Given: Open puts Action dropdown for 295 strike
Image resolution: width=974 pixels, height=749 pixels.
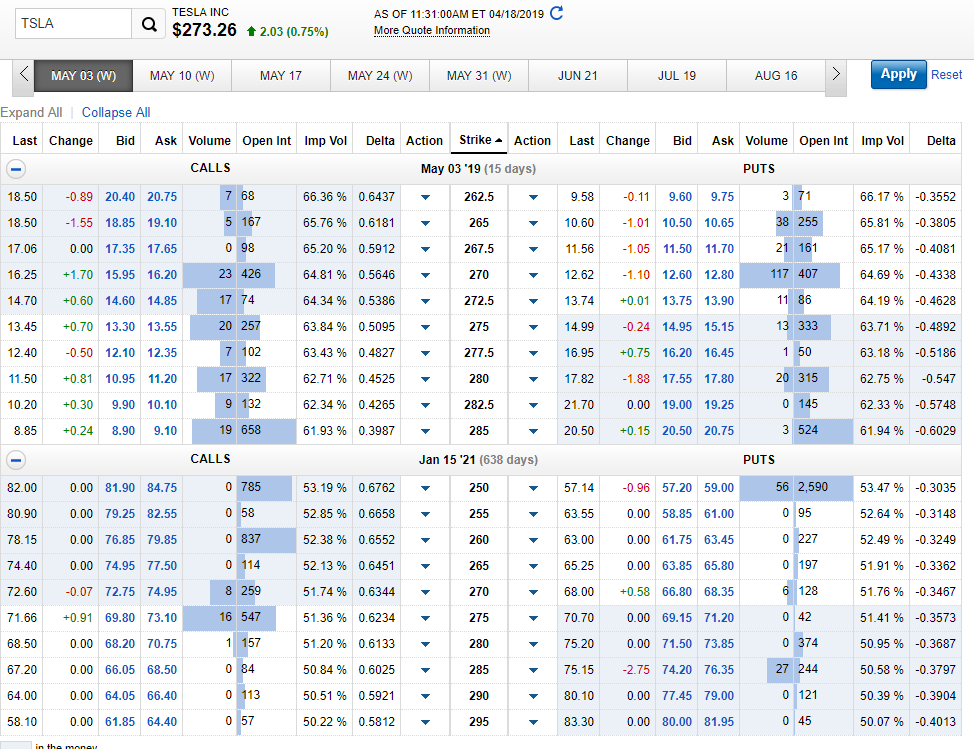Looking at the screenshot, I should tap(532, 721).
